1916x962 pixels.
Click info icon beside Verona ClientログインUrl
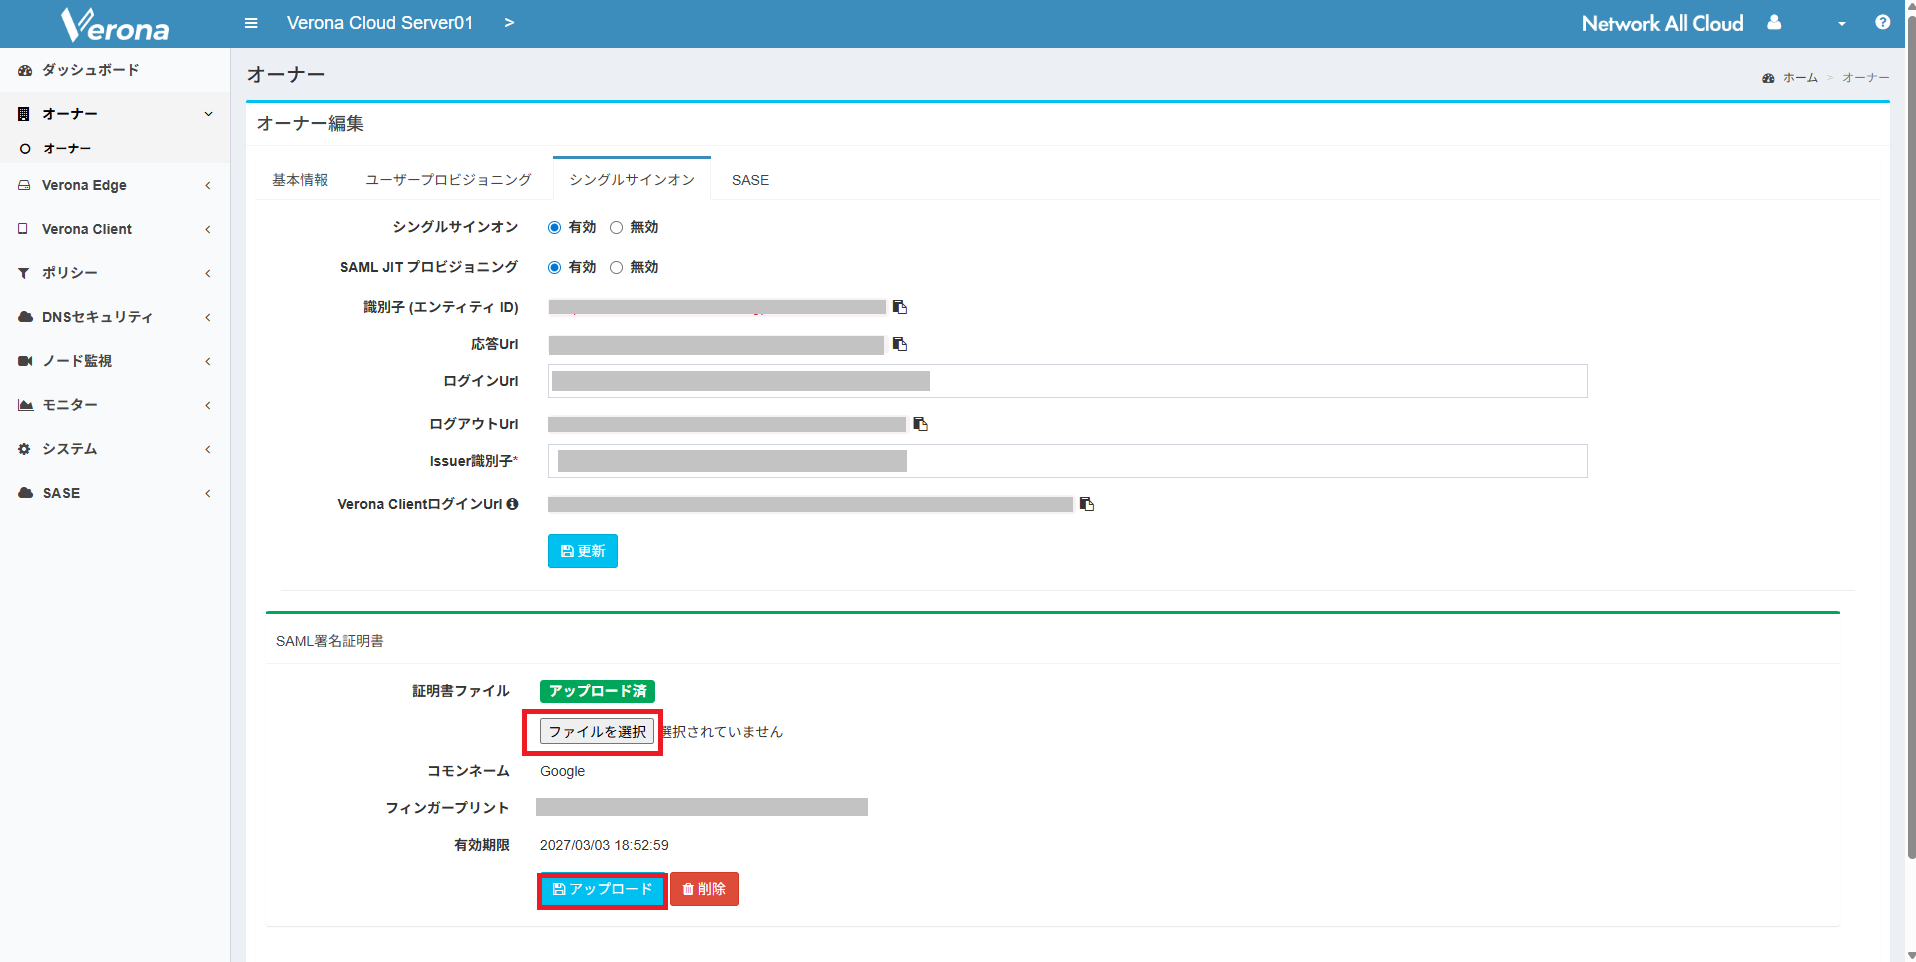point(513,504)
